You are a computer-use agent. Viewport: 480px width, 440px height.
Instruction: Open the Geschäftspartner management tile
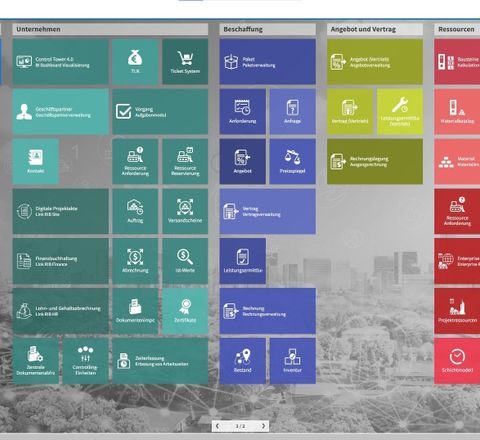click(x=60, y=112)
